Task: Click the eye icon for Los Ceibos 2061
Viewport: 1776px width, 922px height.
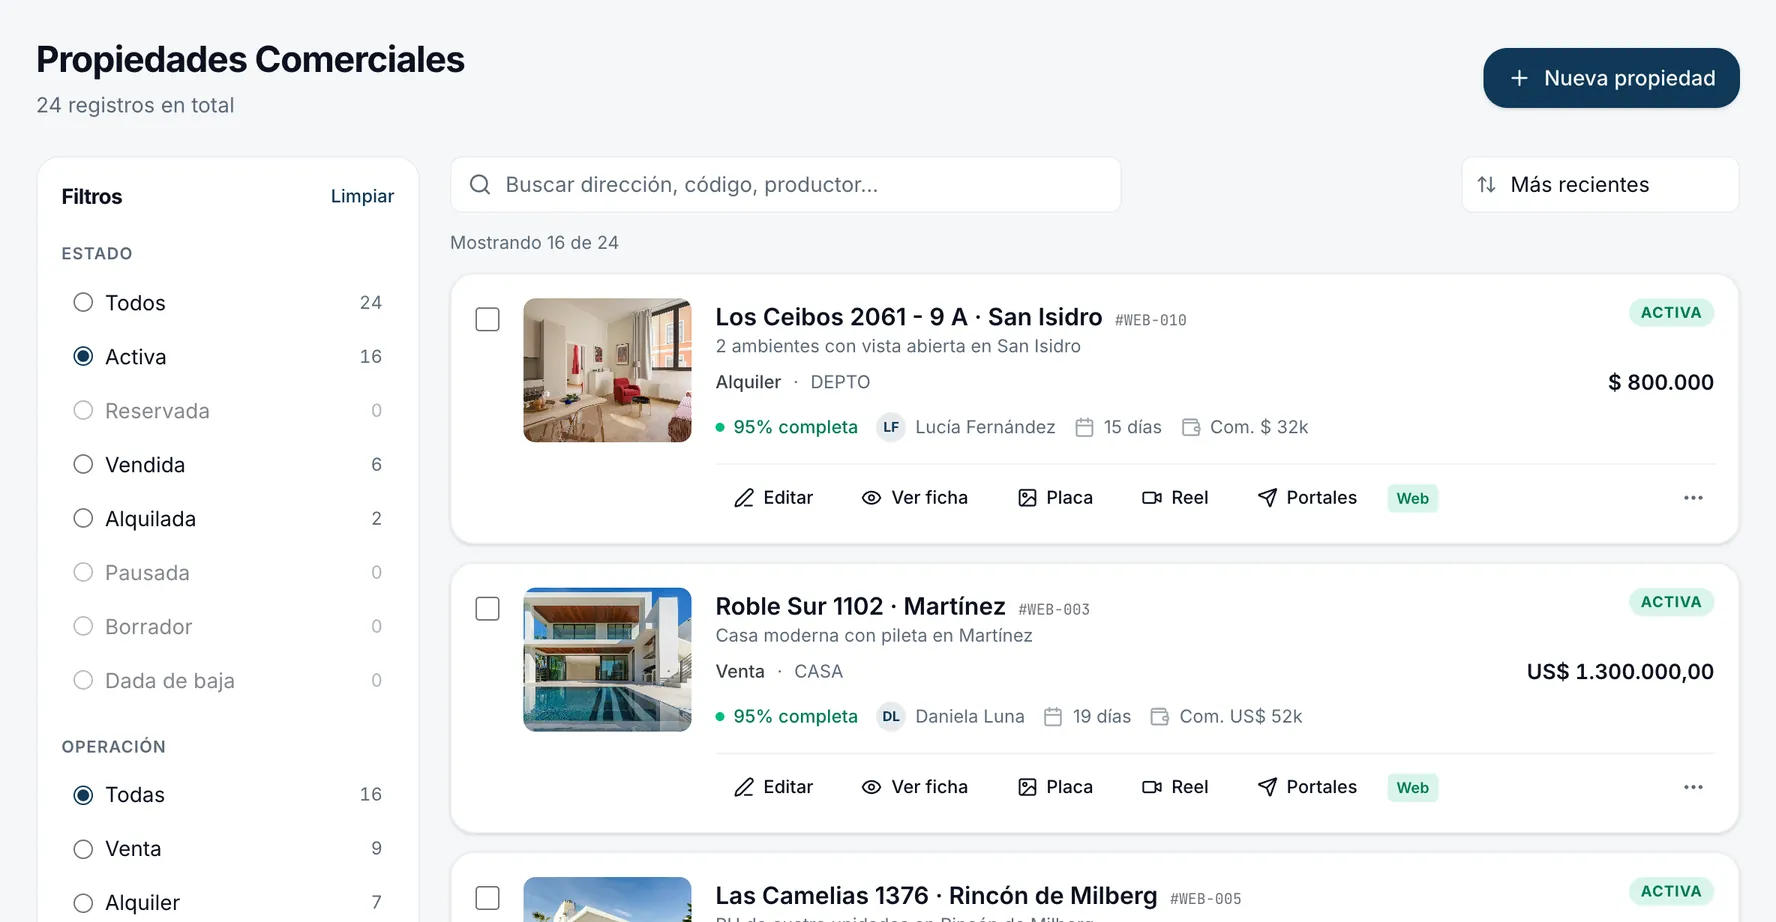Action: point(872,498)
